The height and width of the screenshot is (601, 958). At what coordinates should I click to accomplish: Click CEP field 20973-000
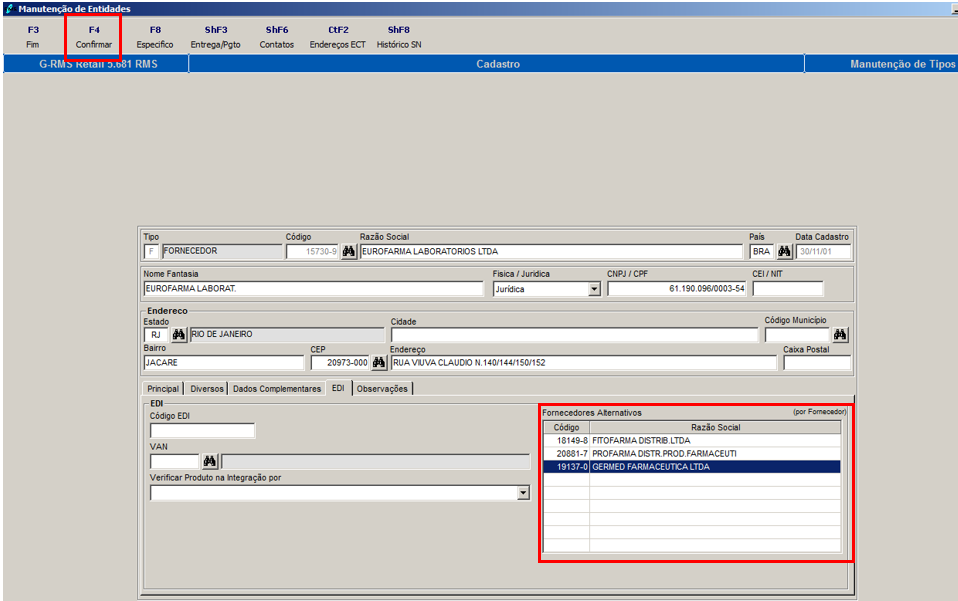pyautogui.click(x=340, y=363)
